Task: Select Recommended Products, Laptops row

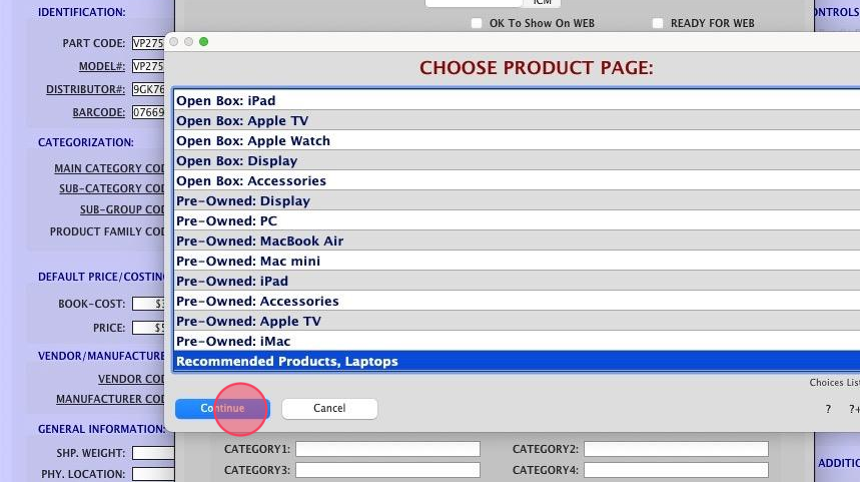Action: (517, 361)
